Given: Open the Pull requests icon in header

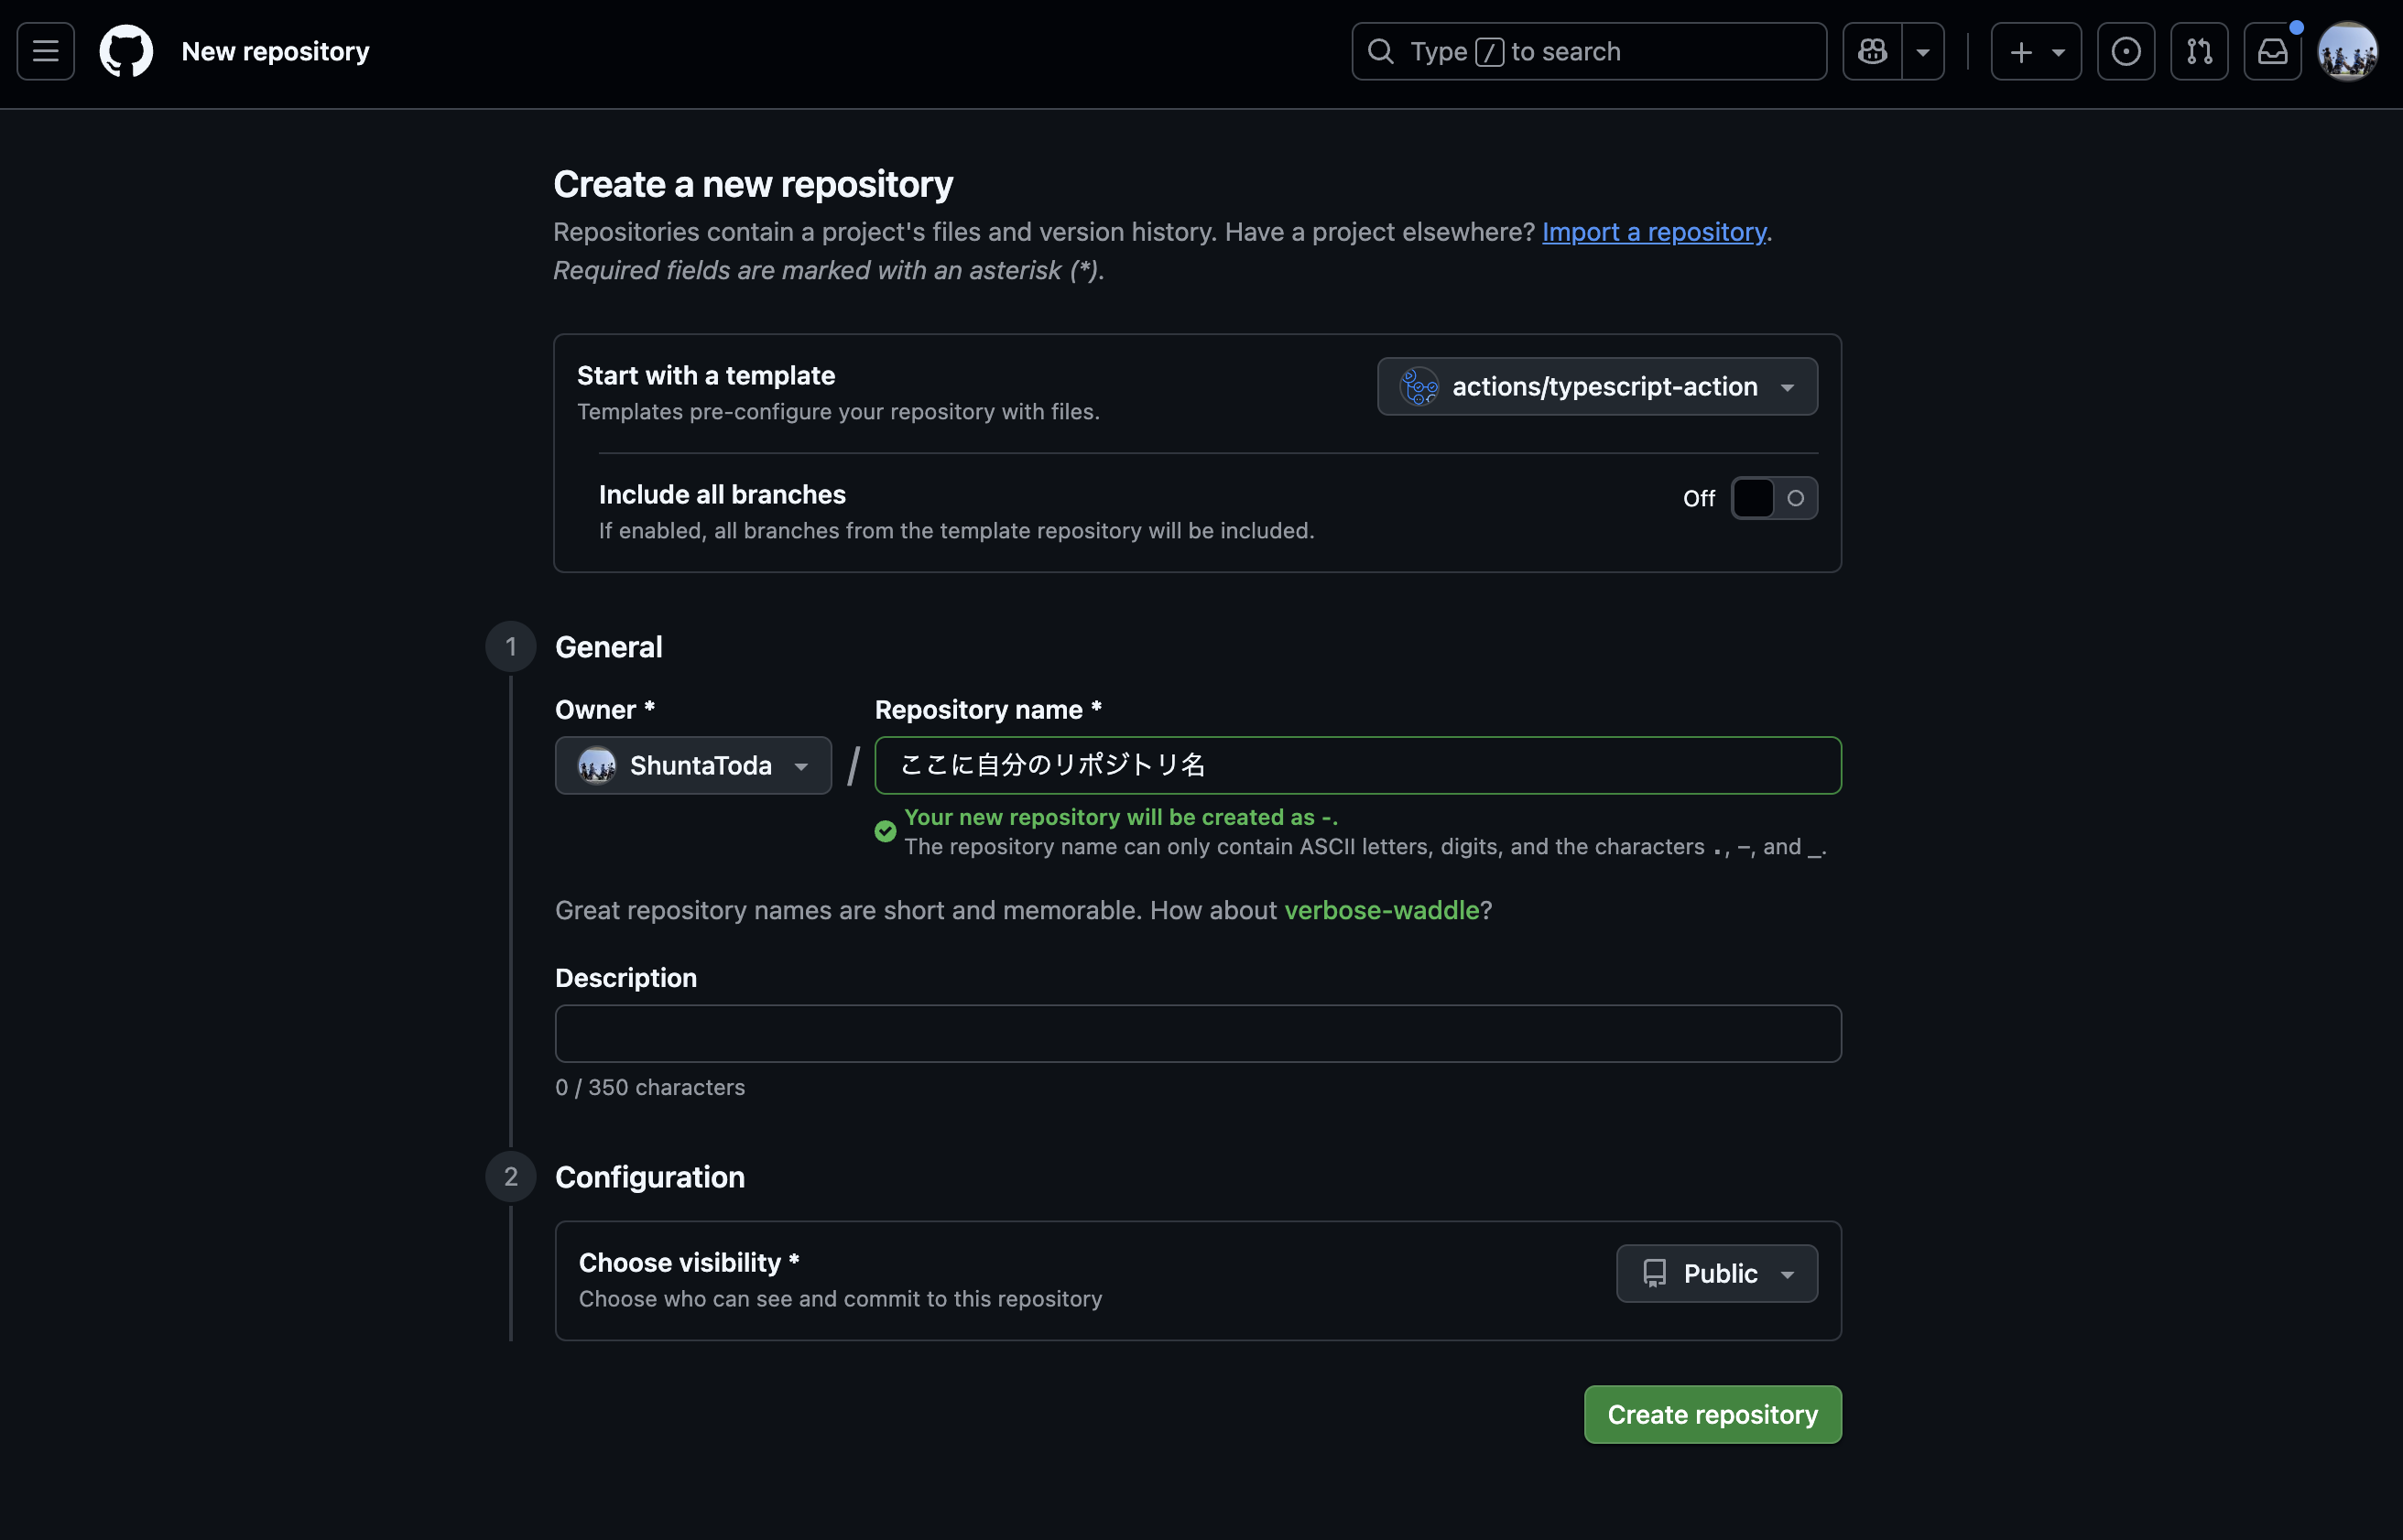Looking at the screenshot, I should tap(2199, 51).
